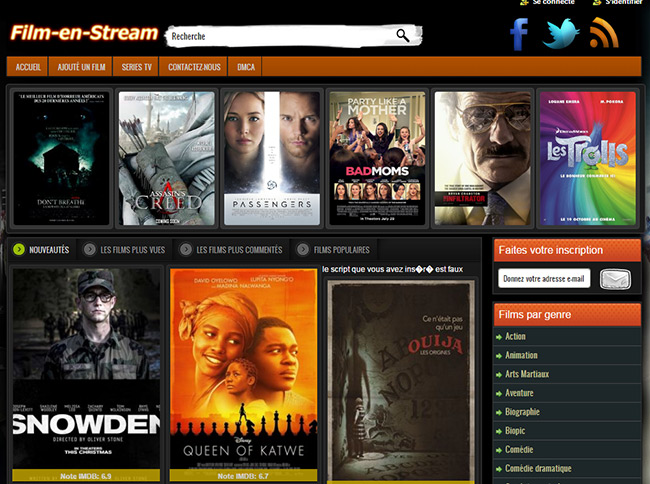
Task: Open the Comédie genre link
Action: point(519,450)
